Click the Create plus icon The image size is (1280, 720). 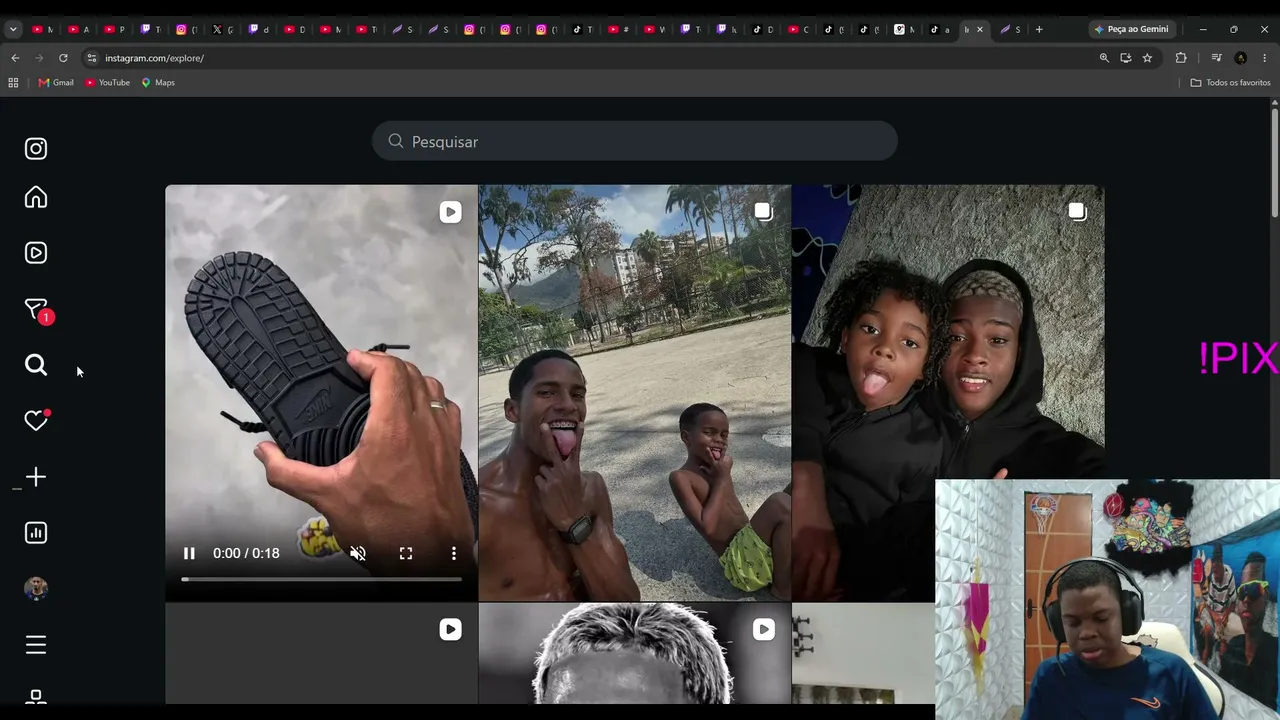[36, 477]
